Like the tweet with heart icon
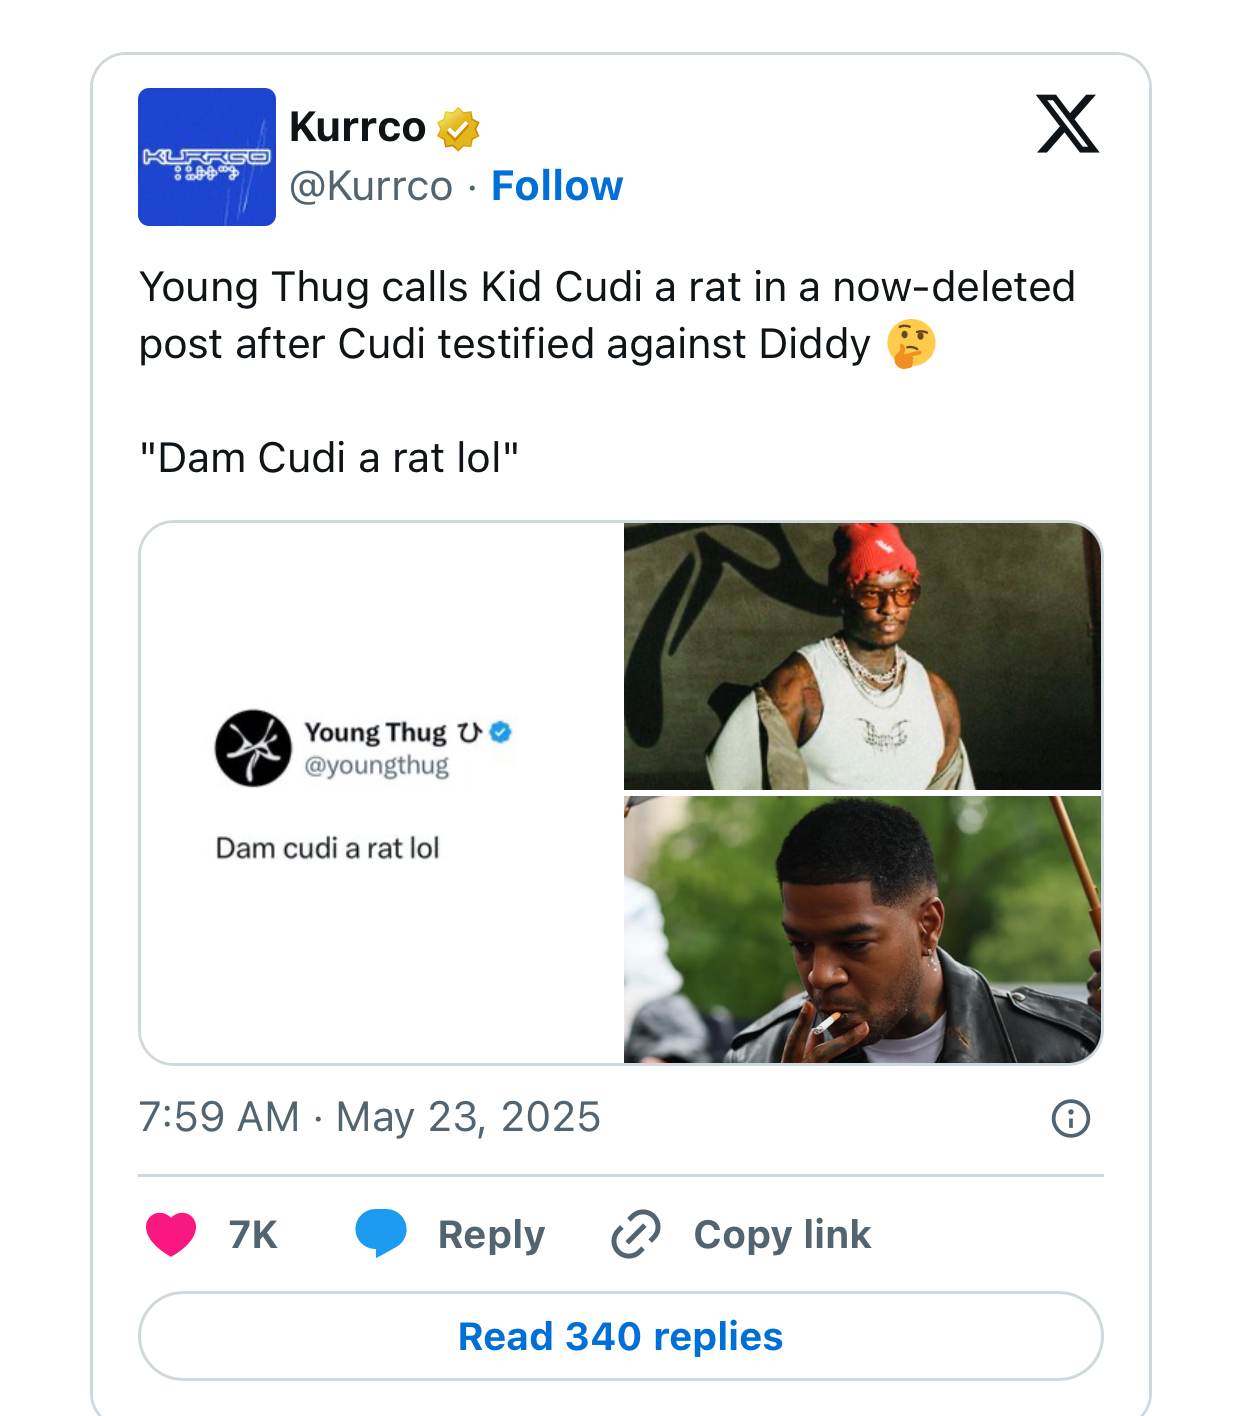This screenshot has height=1416, width=1242. [171, 1234]
